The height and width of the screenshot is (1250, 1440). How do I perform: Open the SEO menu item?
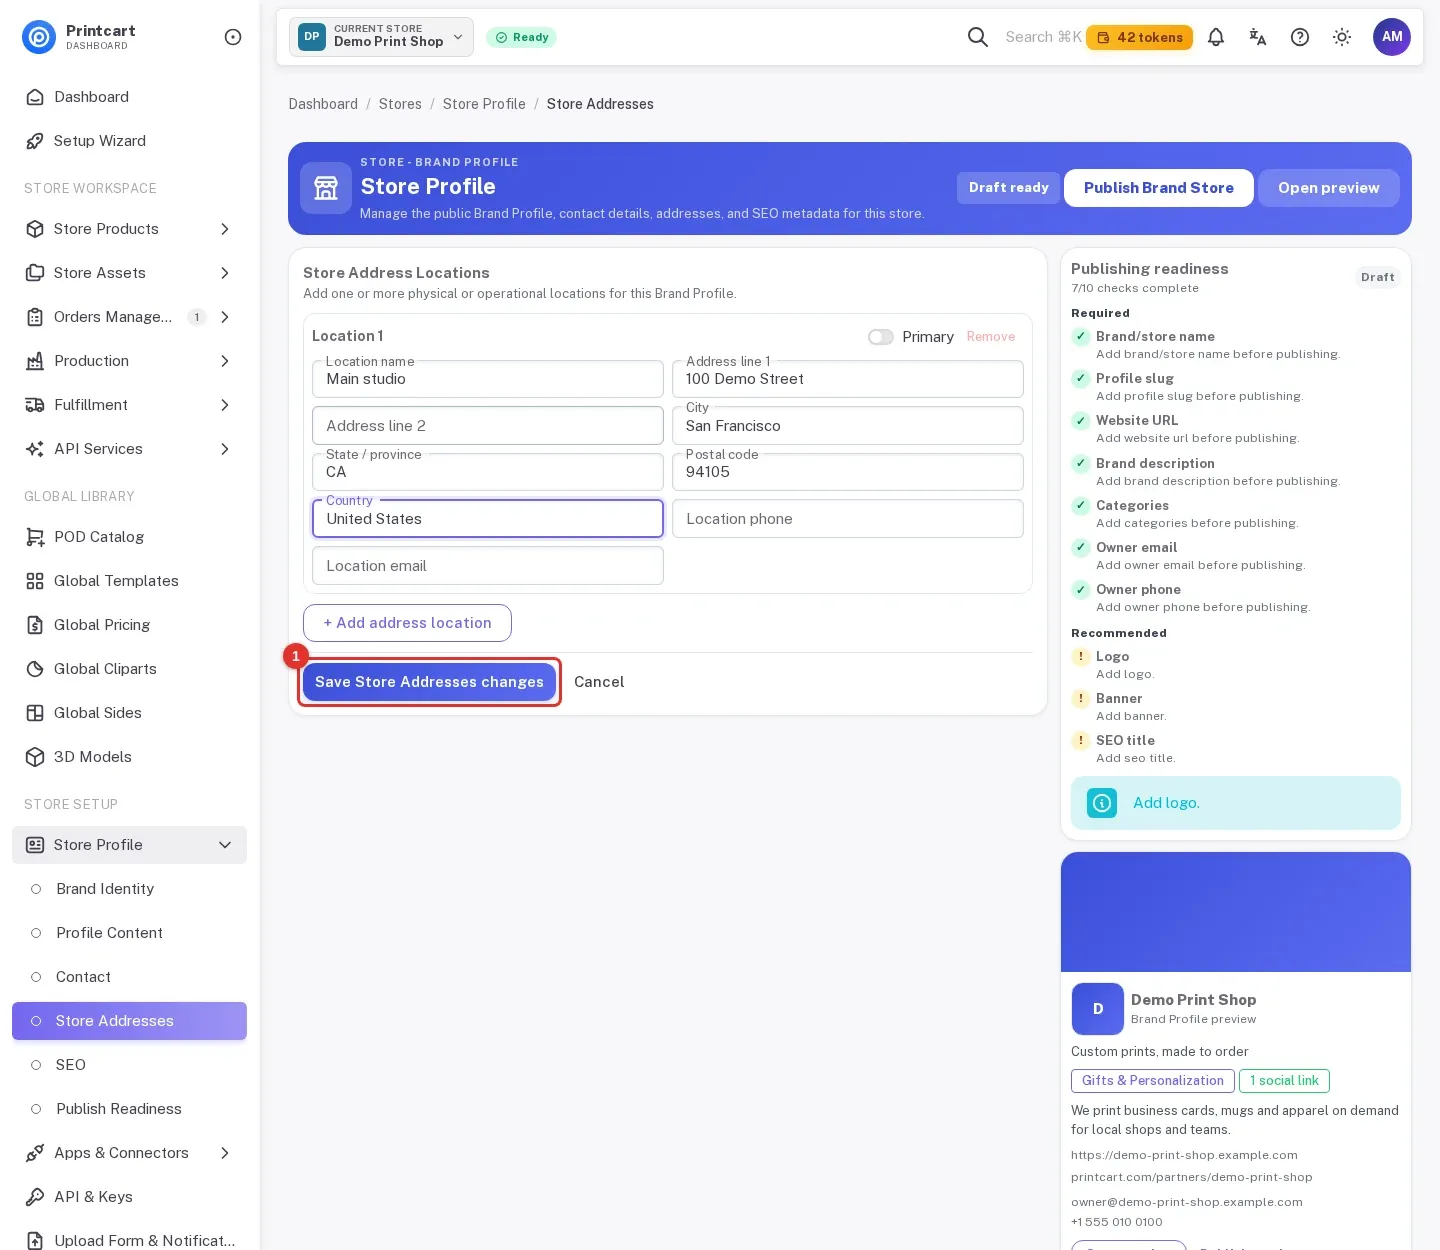129,1065
